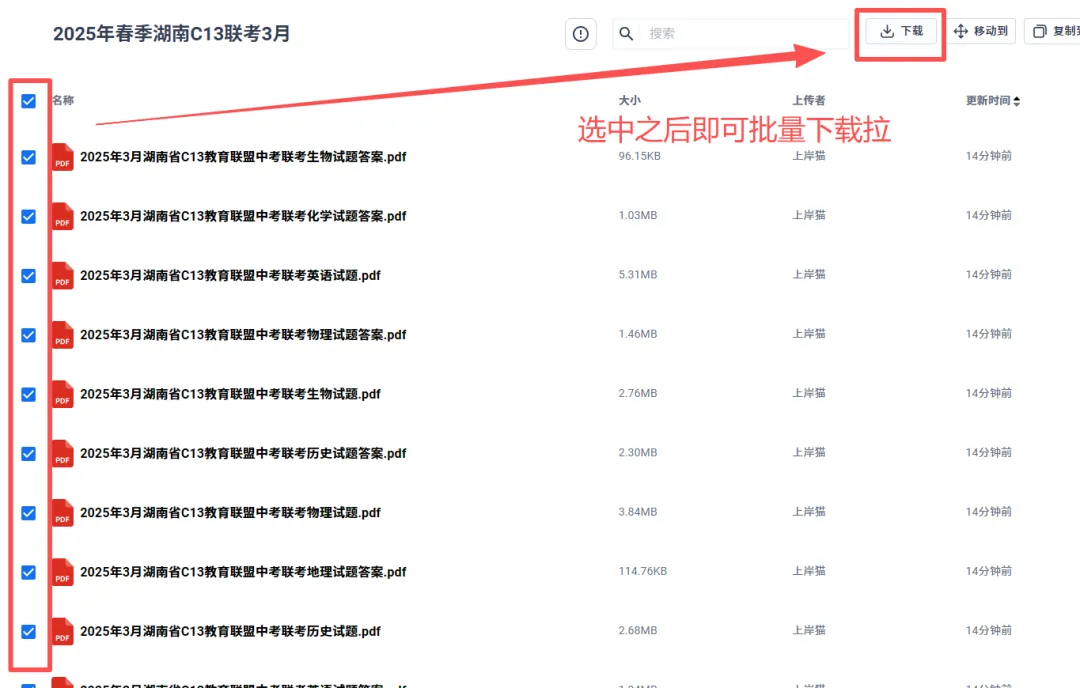This screenshot has width=1080, height=688.
Task: Click the PDF icon of 英语试题.pdf
Action: [61, 275]
